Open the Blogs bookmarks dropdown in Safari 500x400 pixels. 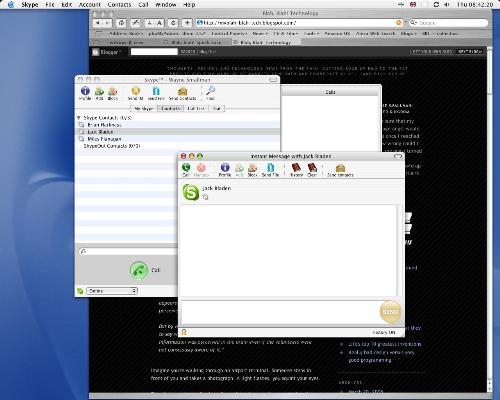pyautogui.click(x=408, y=34)
